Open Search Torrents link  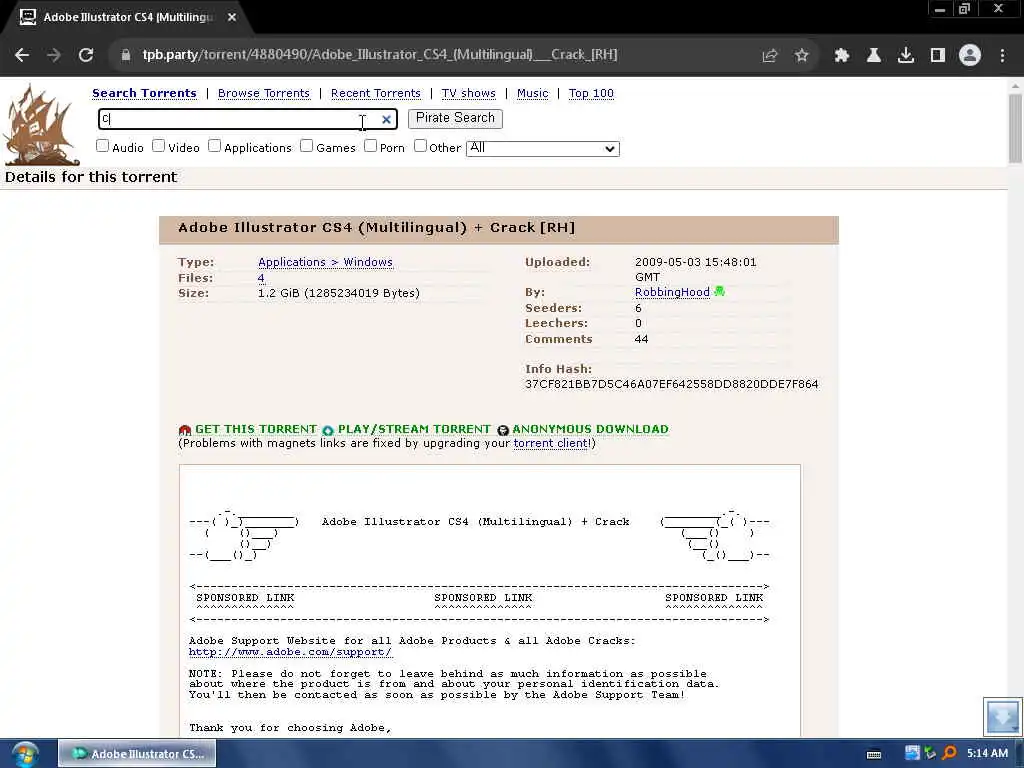[144, 93]
